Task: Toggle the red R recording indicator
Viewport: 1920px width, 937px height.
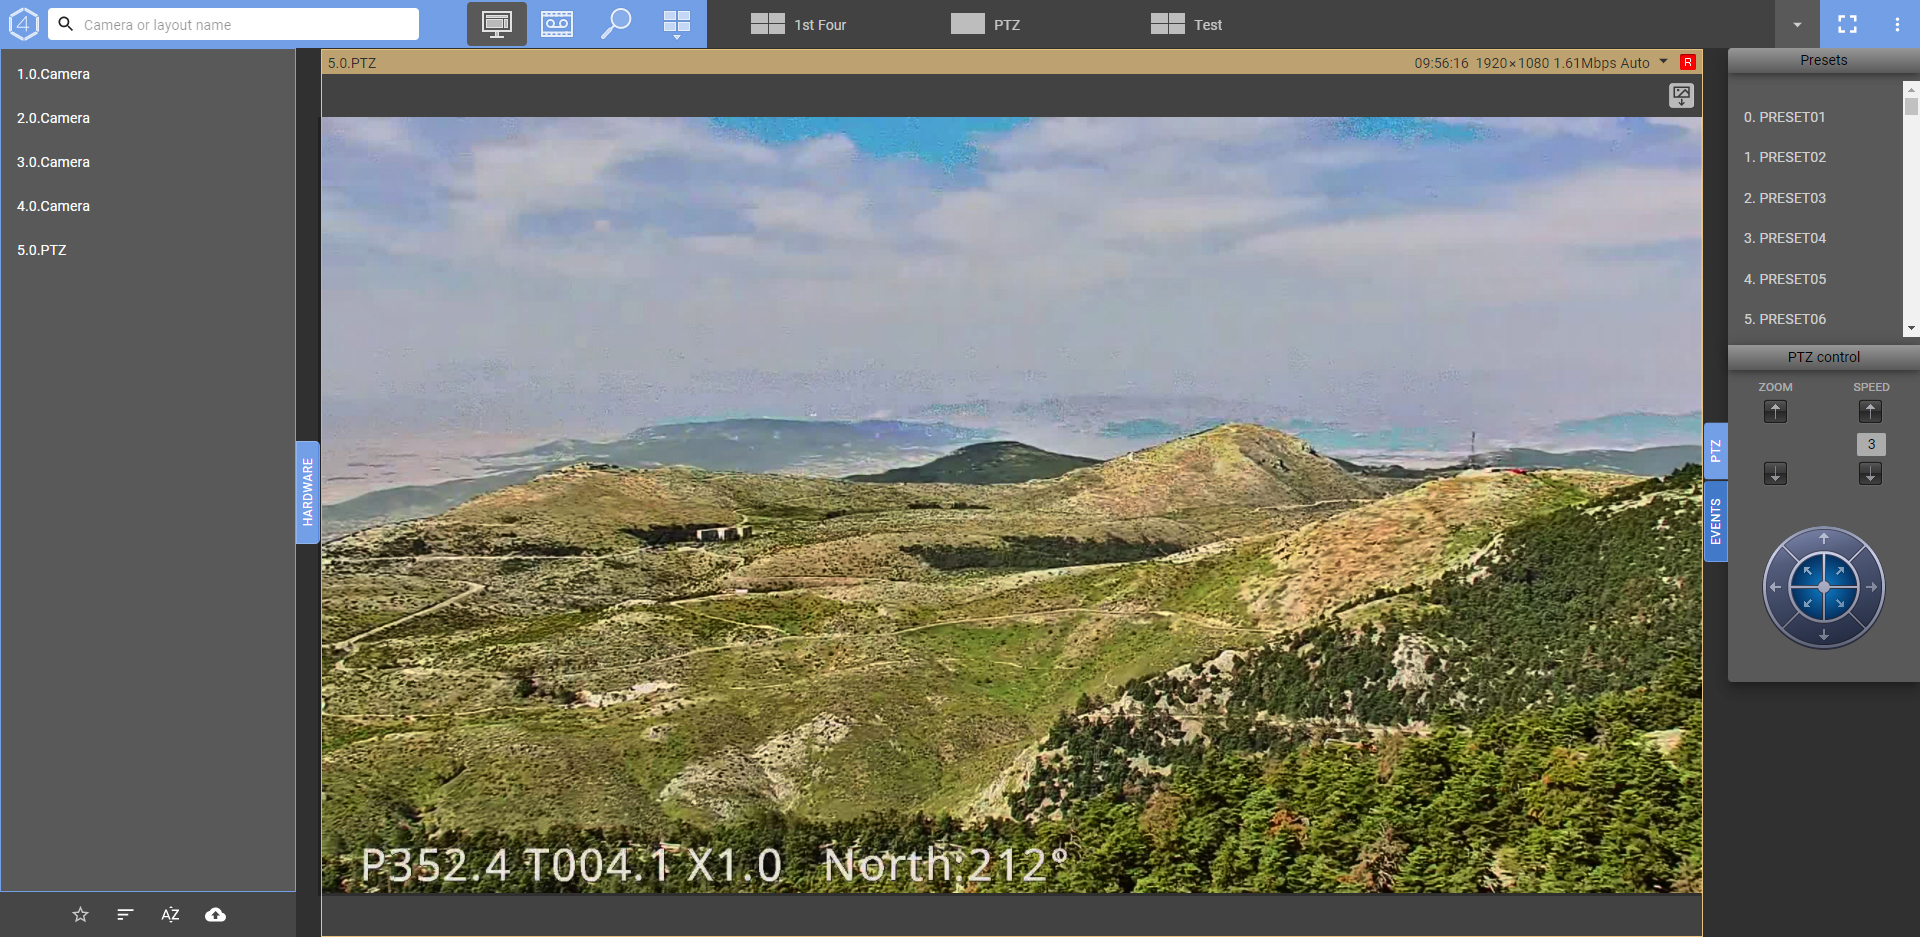Action: [1688, 62]
